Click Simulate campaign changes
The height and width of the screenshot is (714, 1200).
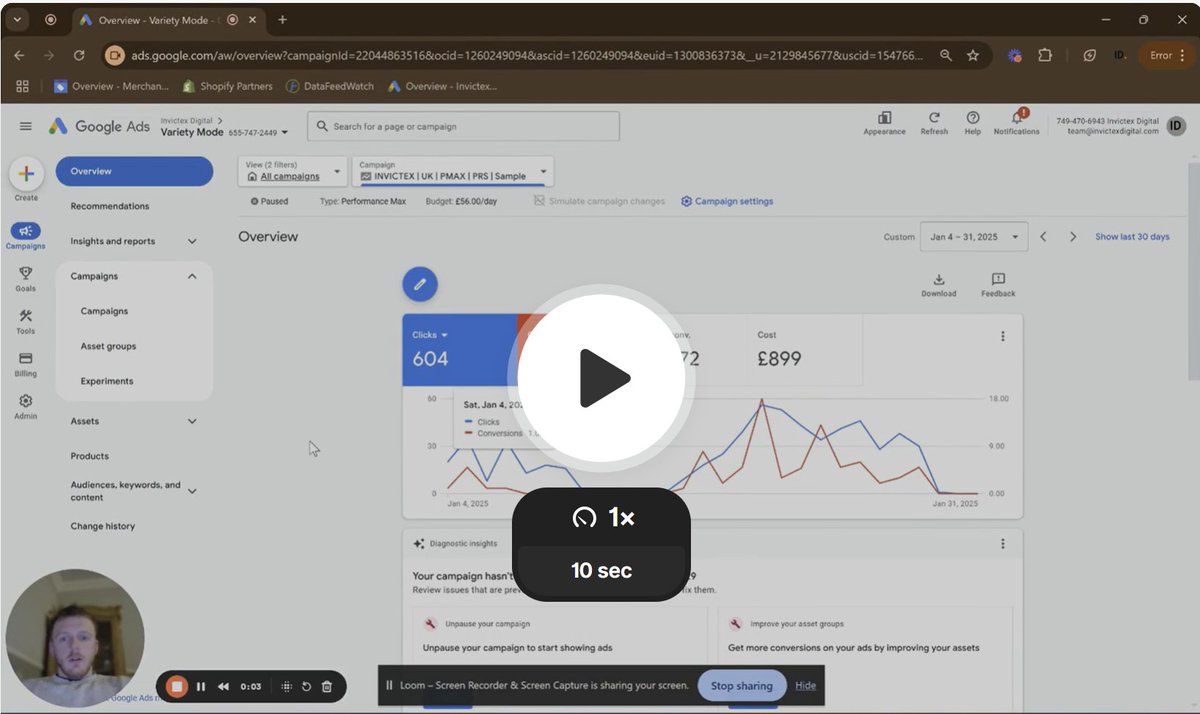point(599,201)
